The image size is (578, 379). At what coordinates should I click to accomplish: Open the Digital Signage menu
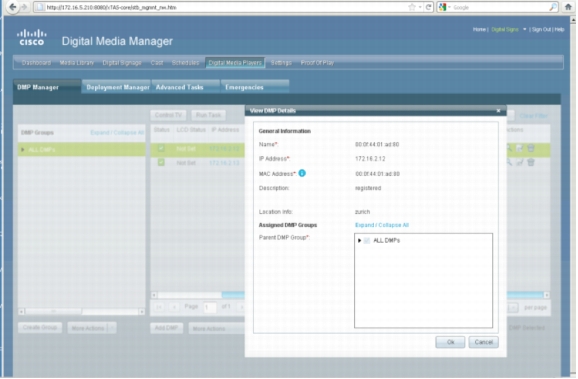[x=122, y=63]
